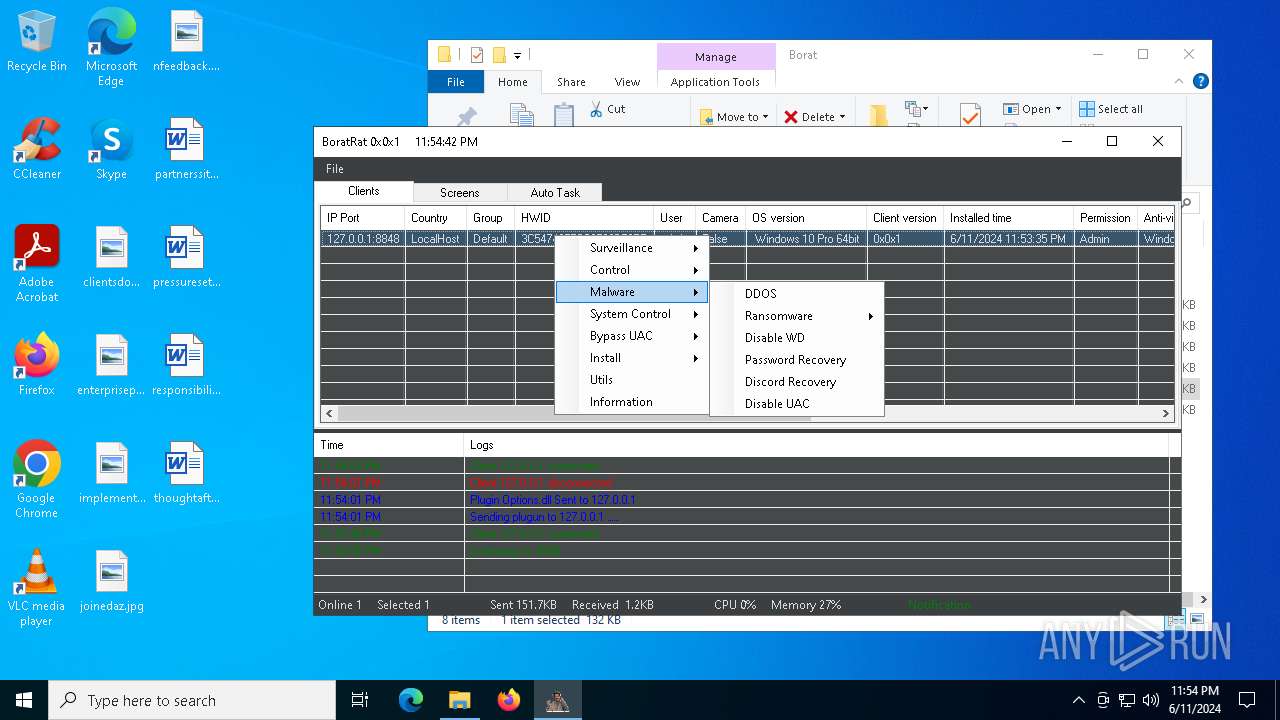The height and width of the screenshot is (720, 1280).
Task: Select the partnerssit Word document on desktop
Action: pos(186,149)
